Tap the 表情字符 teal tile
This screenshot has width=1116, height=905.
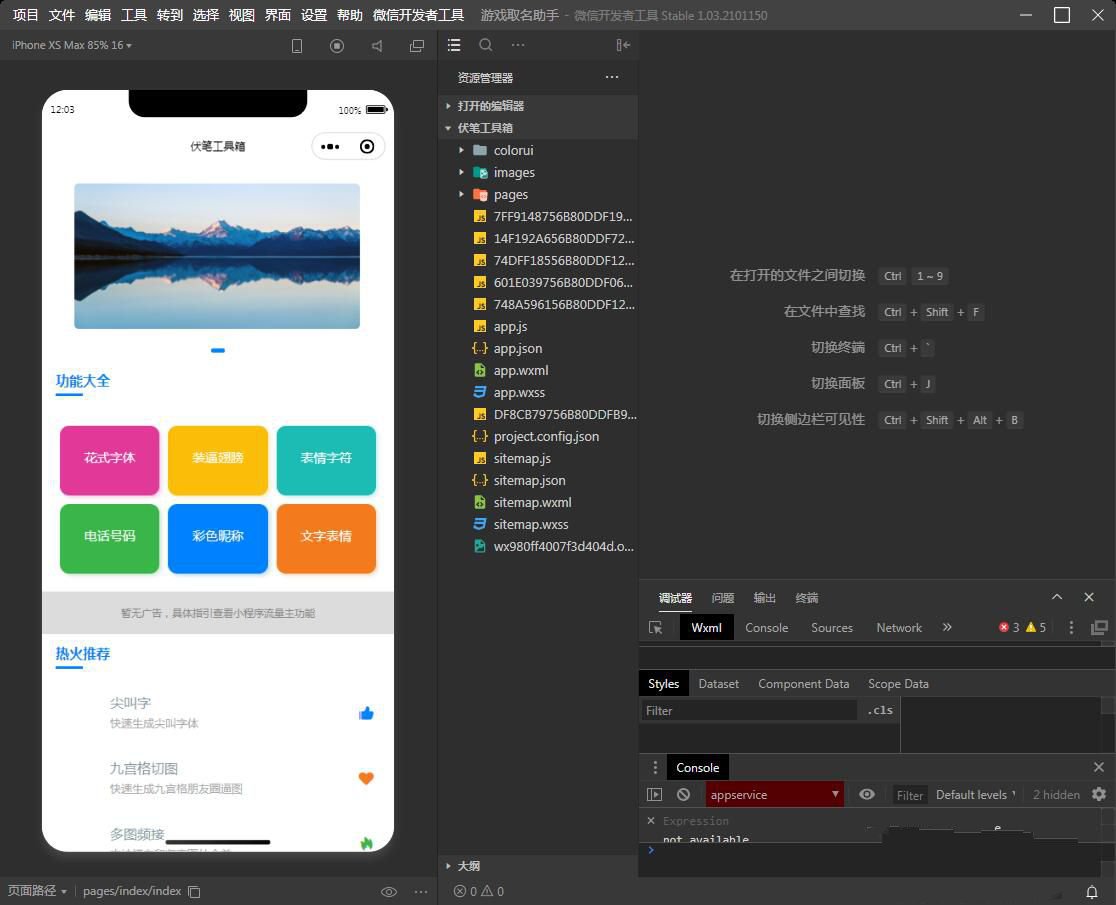click(x=326, y=460)
